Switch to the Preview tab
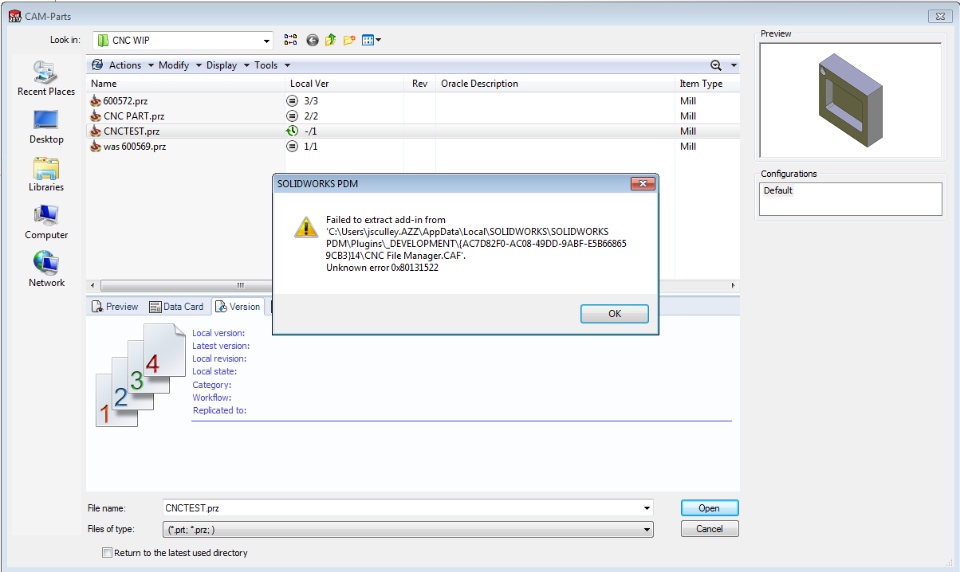Viewport: 960px width, 572px height. (115, 306)
